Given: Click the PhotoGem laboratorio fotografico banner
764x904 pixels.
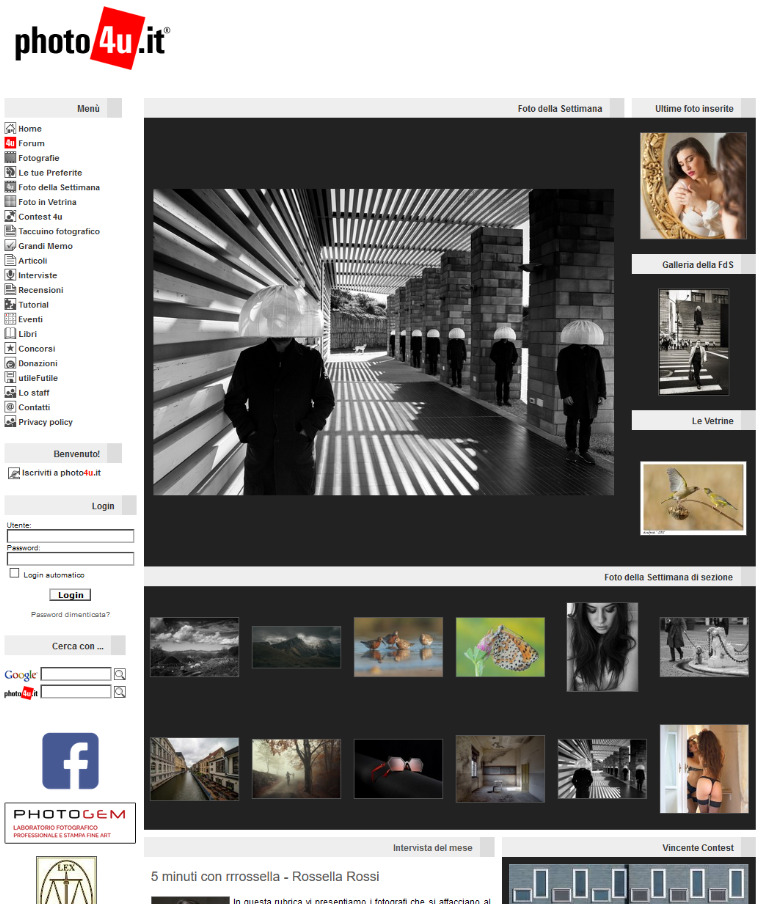Looking at the screenshot, I should [70, 823].
